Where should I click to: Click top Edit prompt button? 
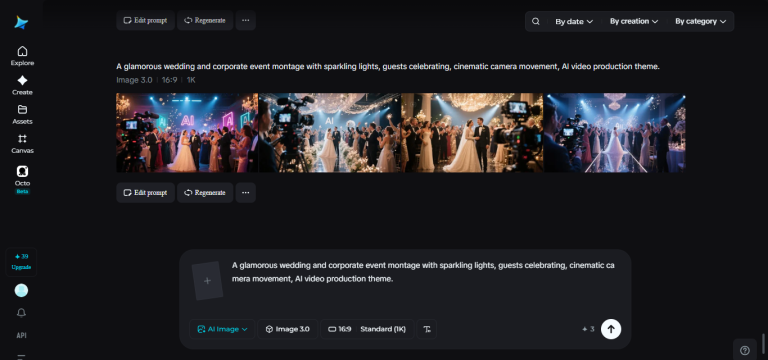(x=145, y=21)
